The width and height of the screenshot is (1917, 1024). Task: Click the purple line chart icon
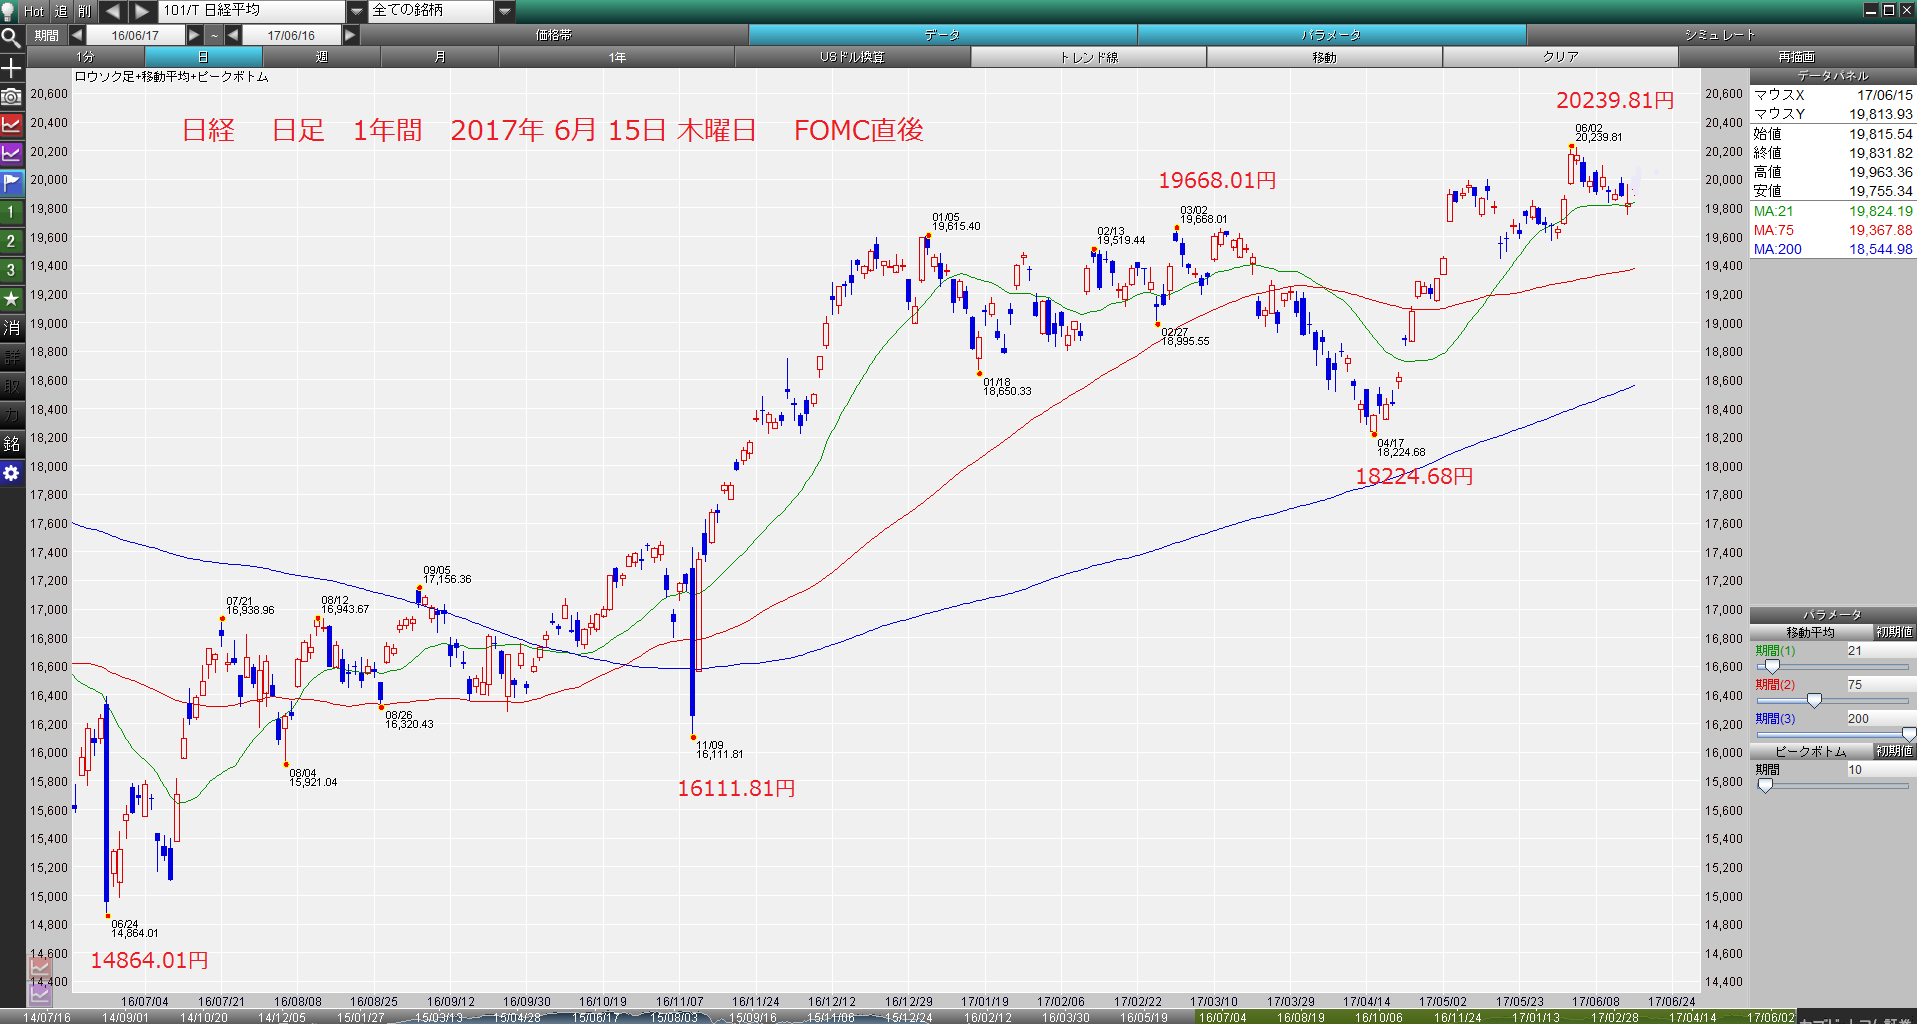pyautogui.click(x=11, y=154)
